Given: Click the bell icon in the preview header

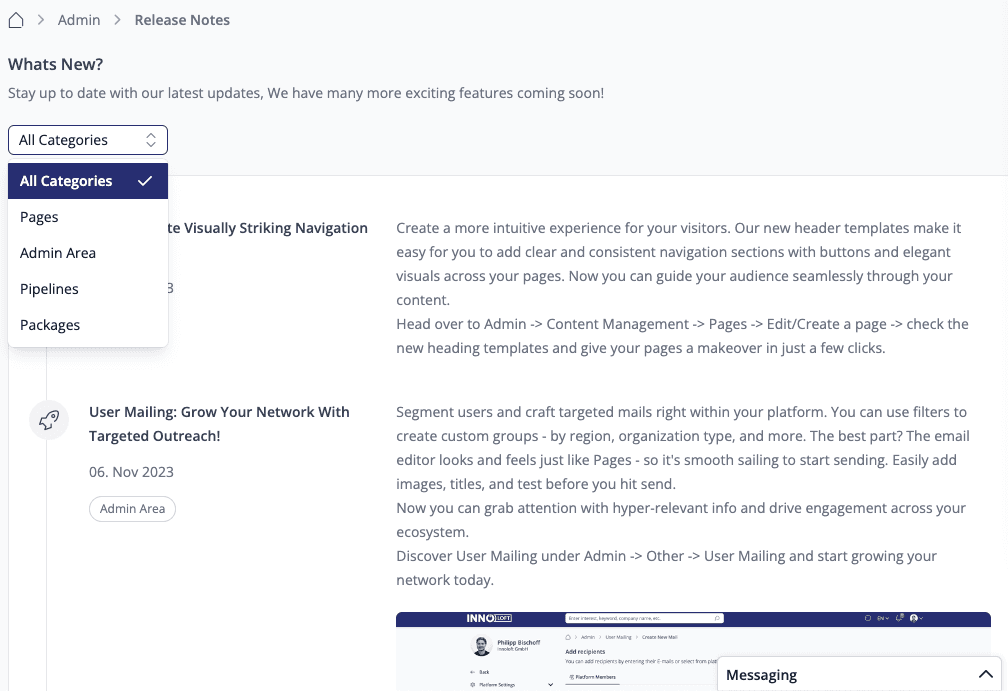Looking at the screenshot, I should pos(899,619).
